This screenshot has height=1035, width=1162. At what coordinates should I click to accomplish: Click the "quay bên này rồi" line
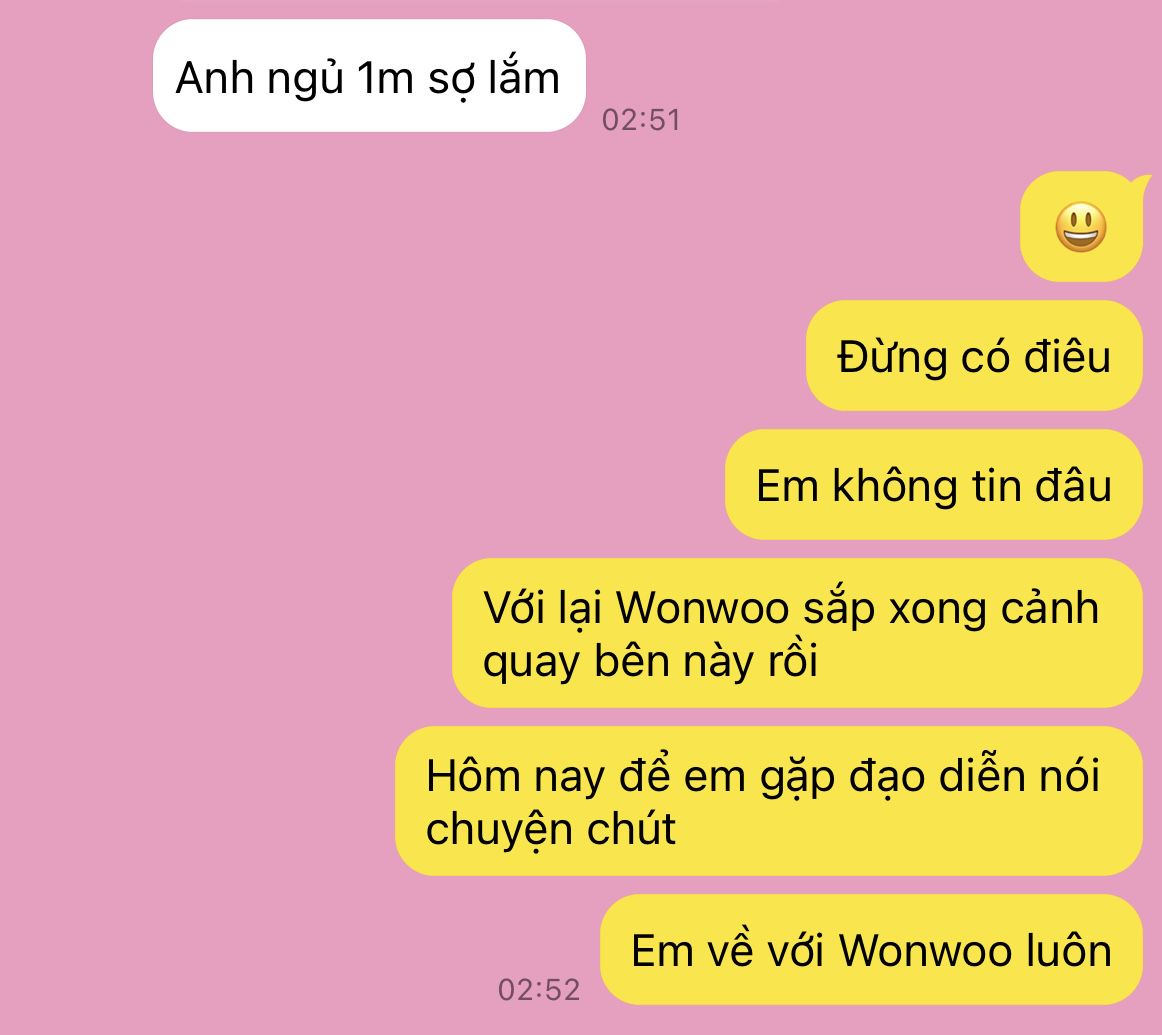(x=650, y=661)
